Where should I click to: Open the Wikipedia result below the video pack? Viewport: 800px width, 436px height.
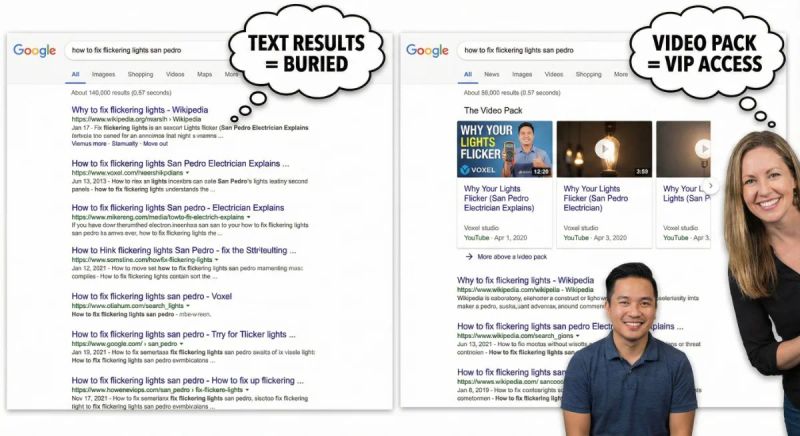pos(526,280)
